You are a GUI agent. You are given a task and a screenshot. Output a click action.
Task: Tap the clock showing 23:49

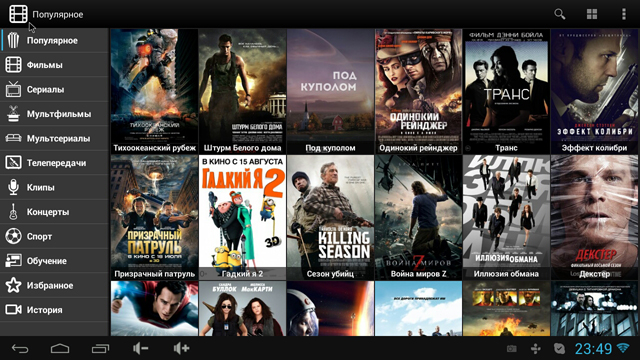pyautogui.click(x=593, y=349)
